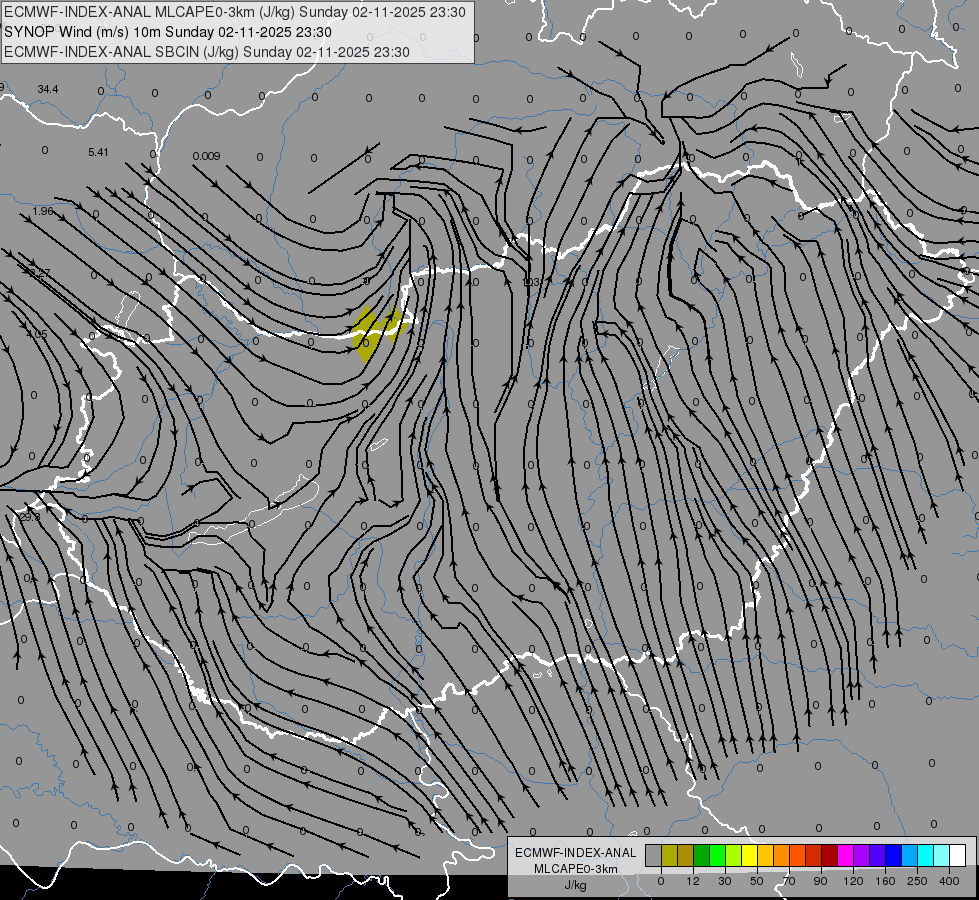This screenshot has height=900, width=979.
Task: Select the 5.41 value on the map
Action: click(98, 152)
